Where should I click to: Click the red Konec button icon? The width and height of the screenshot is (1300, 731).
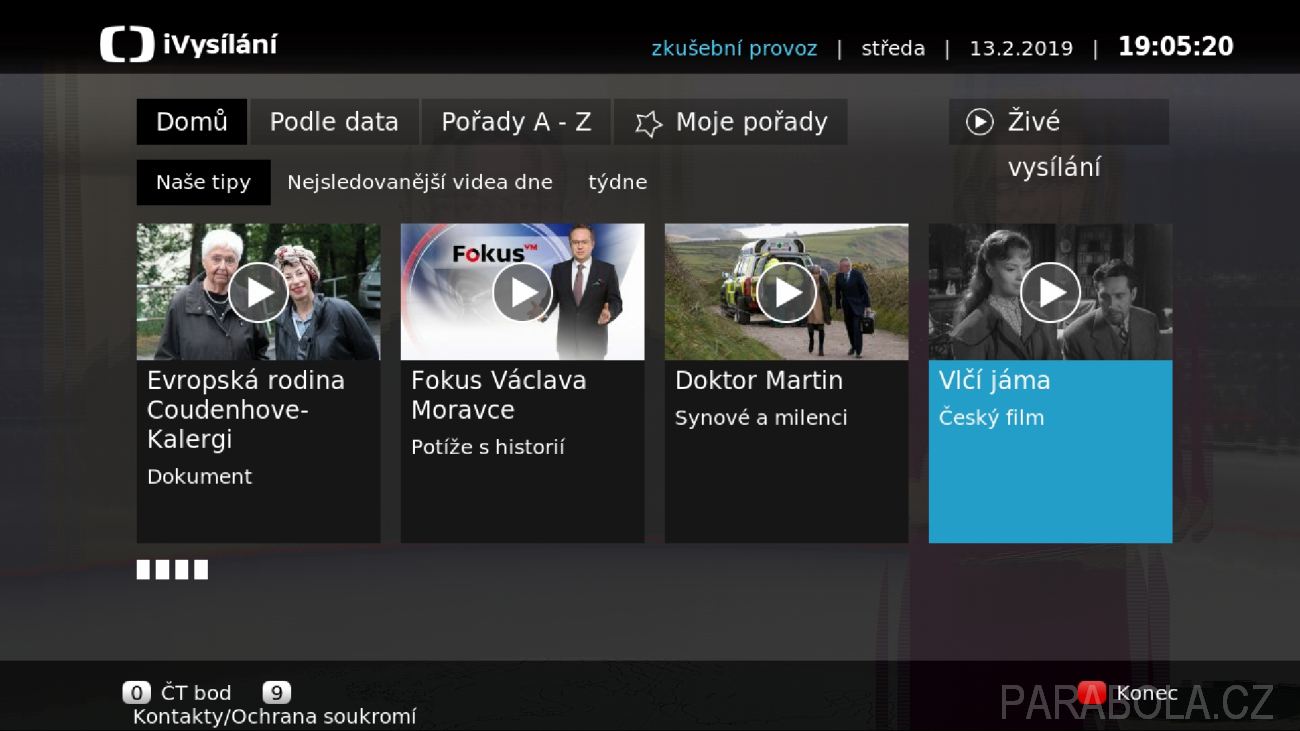tap(1092, 693)
